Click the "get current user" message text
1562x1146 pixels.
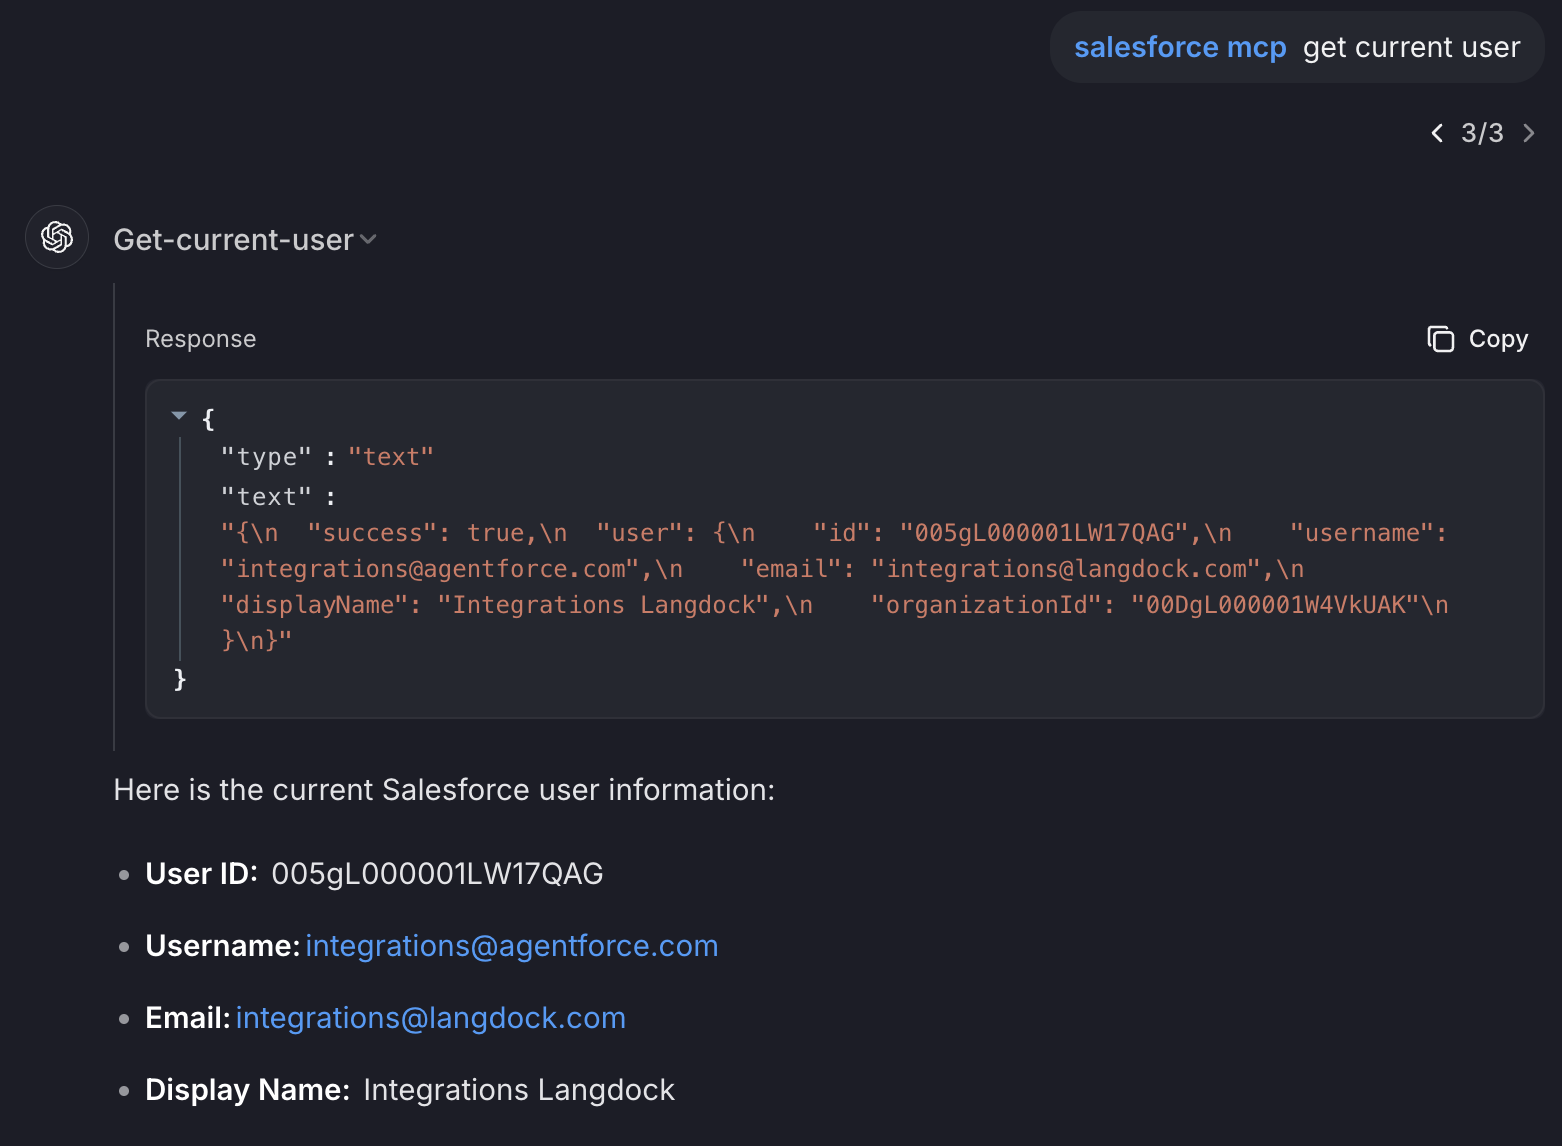coord(1411,47)
